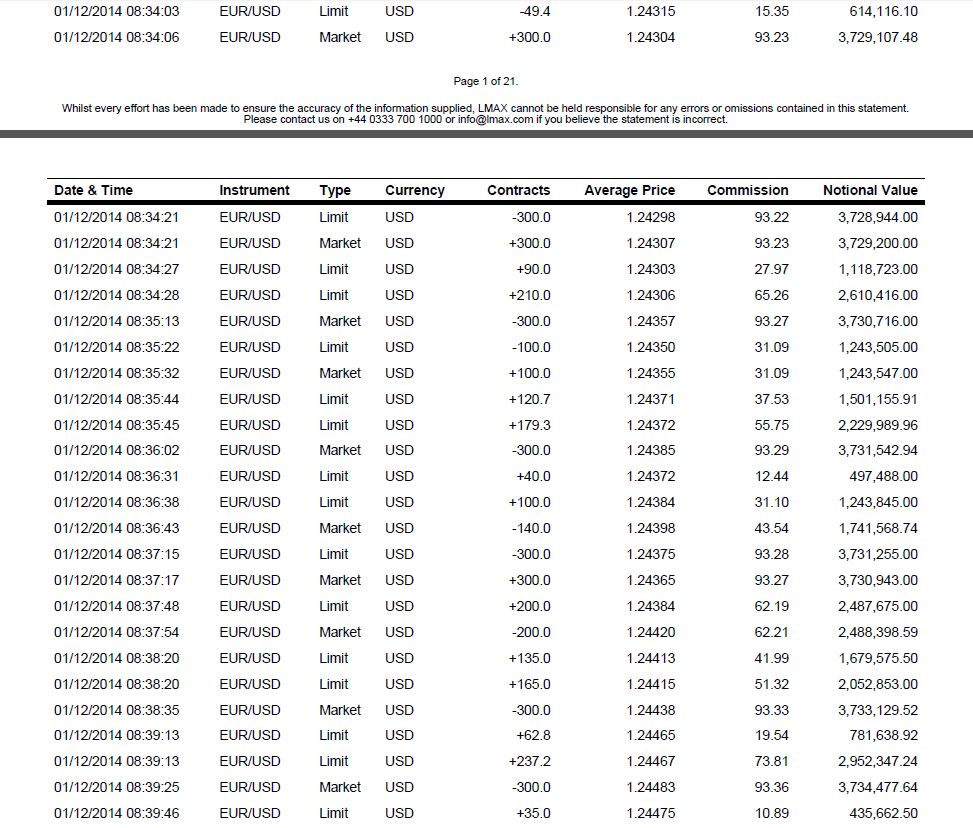Select notional value 3,729,107.48

877,37
